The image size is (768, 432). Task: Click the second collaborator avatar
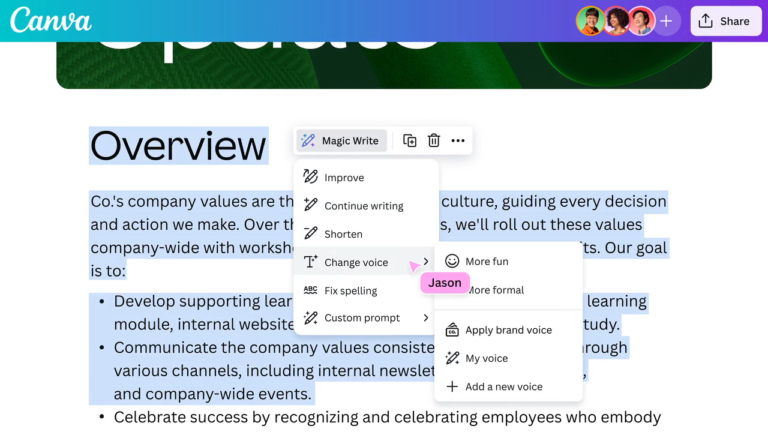point(615,21)
